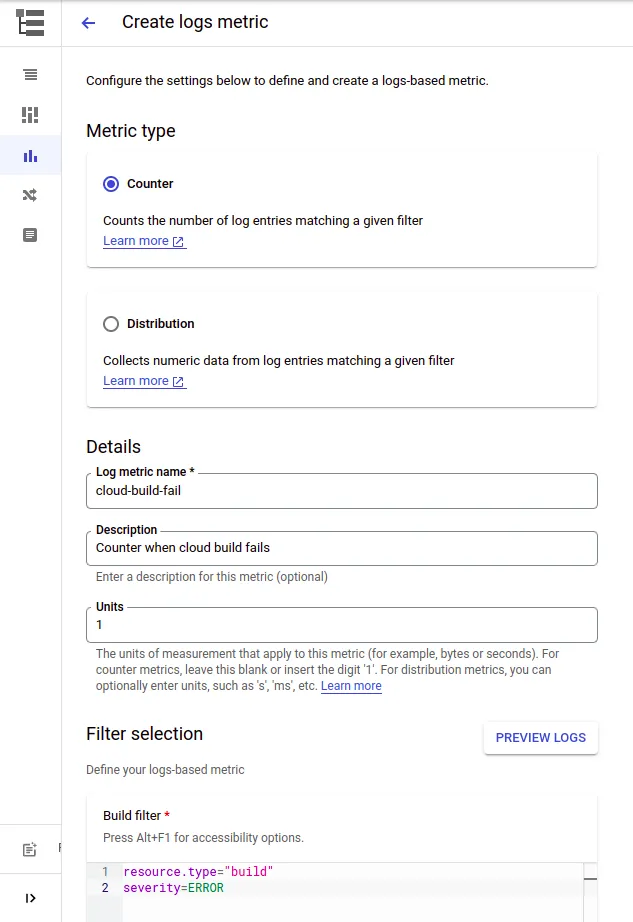Select the Distribution metric type

point(111,324)
